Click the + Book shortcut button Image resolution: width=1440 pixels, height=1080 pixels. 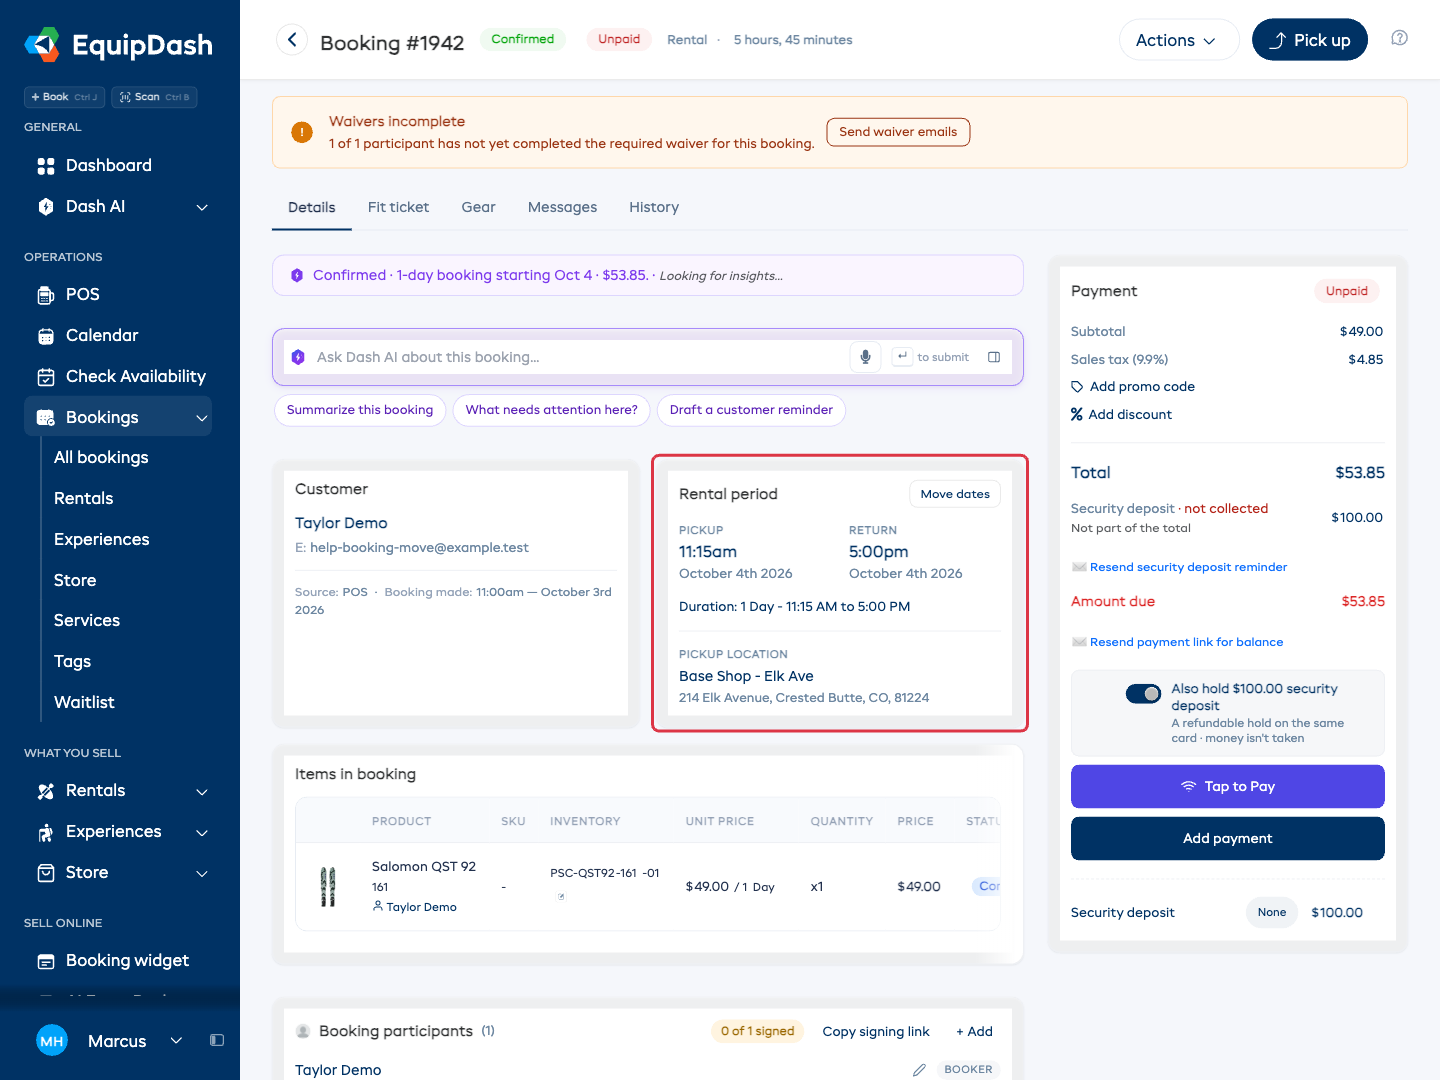(64, 97)
